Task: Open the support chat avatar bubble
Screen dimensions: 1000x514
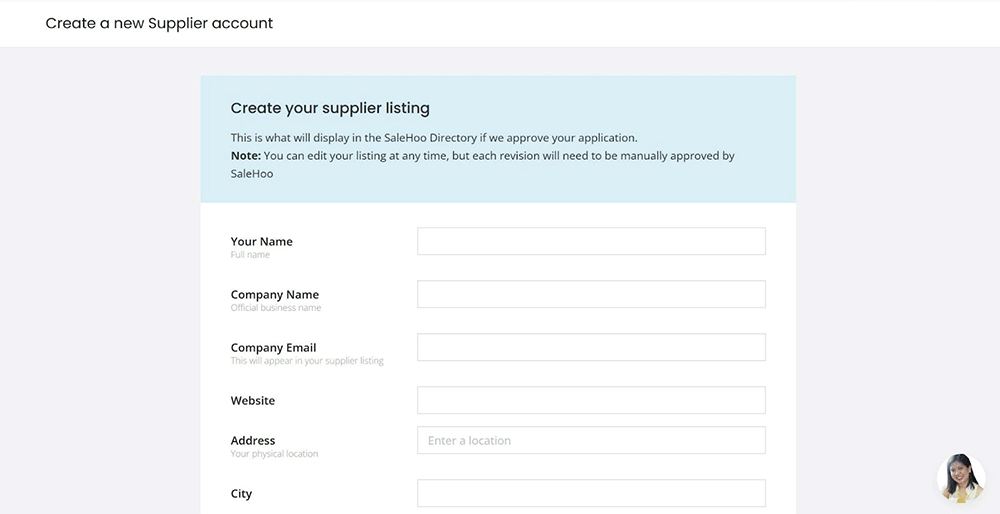Action: tap(960, 478)
